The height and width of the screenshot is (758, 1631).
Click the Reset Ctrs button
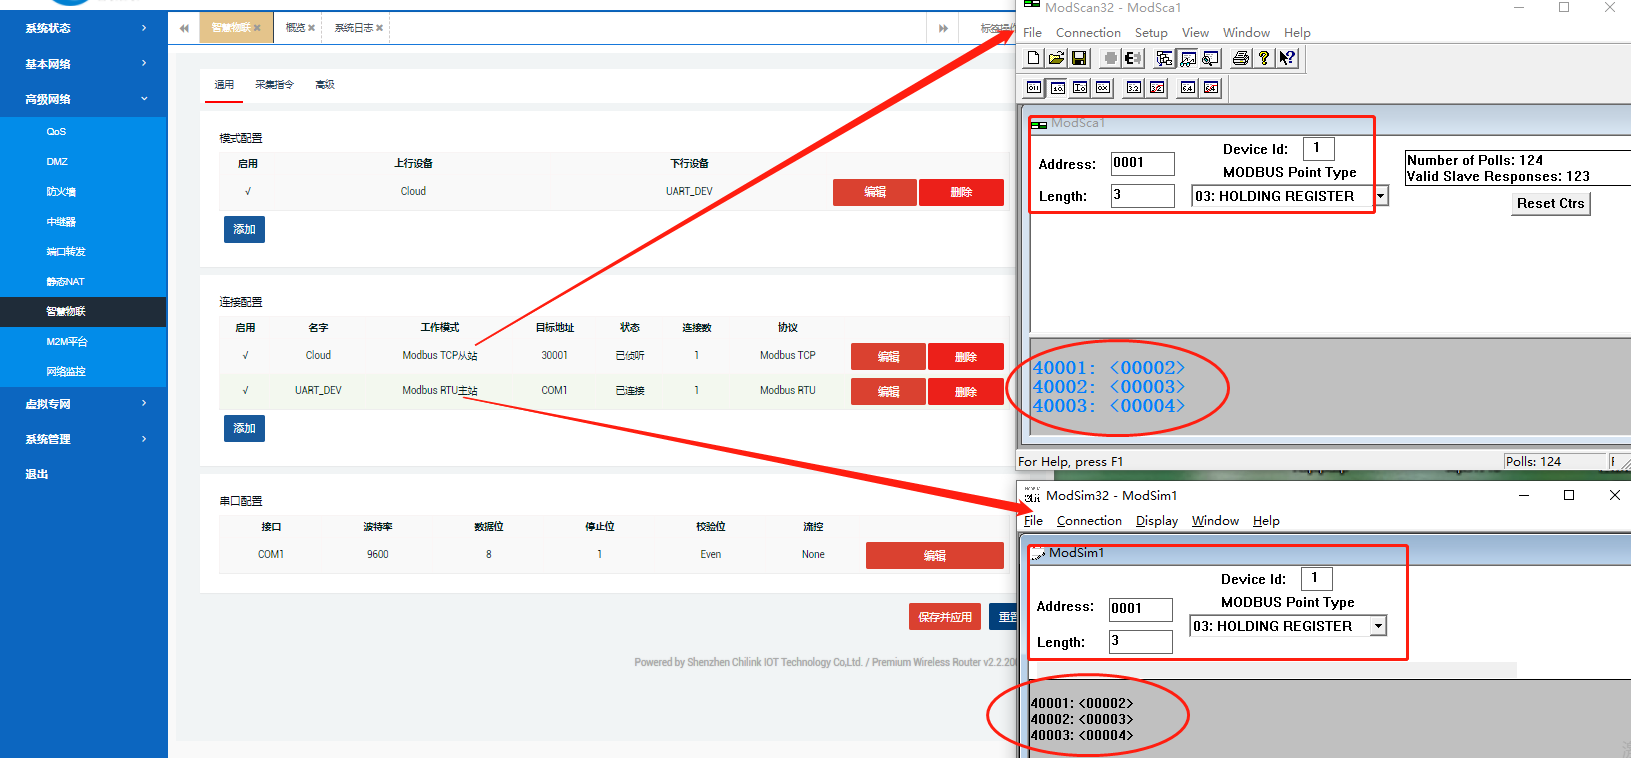pyautogui.click(x=1550, y=203)
